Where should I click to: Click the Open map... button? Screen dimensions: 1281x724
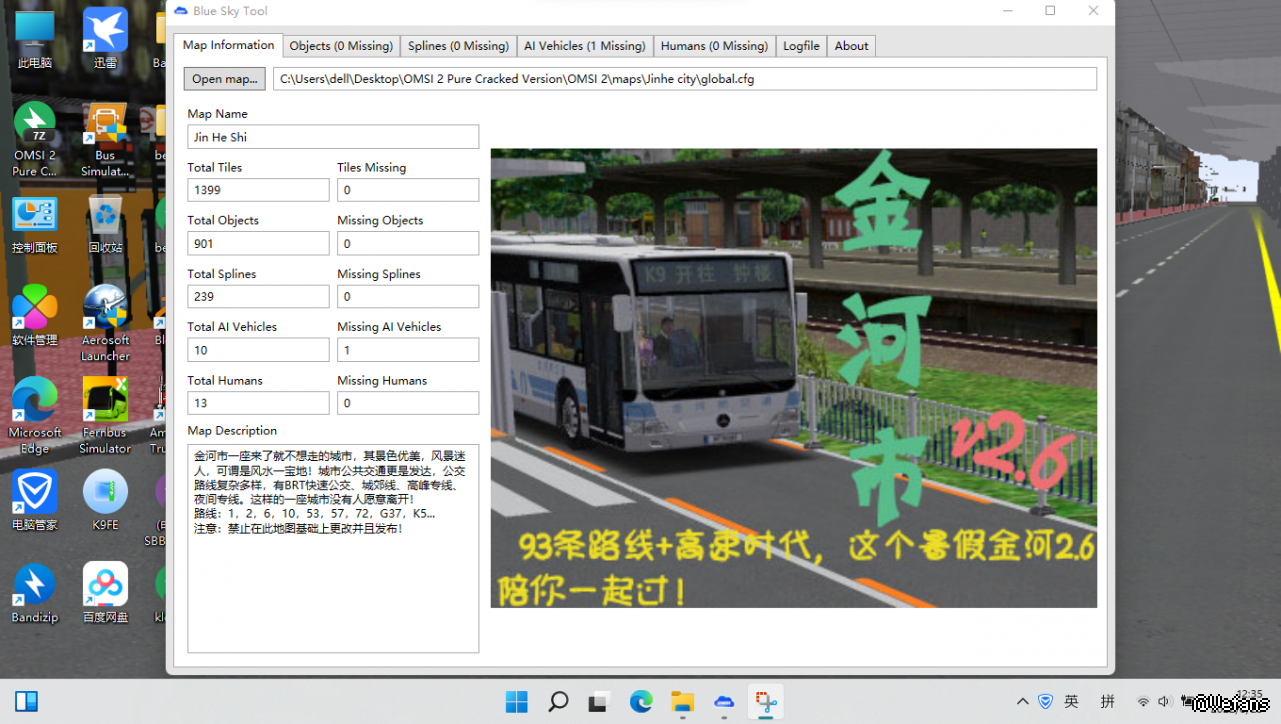pos(224,79)
